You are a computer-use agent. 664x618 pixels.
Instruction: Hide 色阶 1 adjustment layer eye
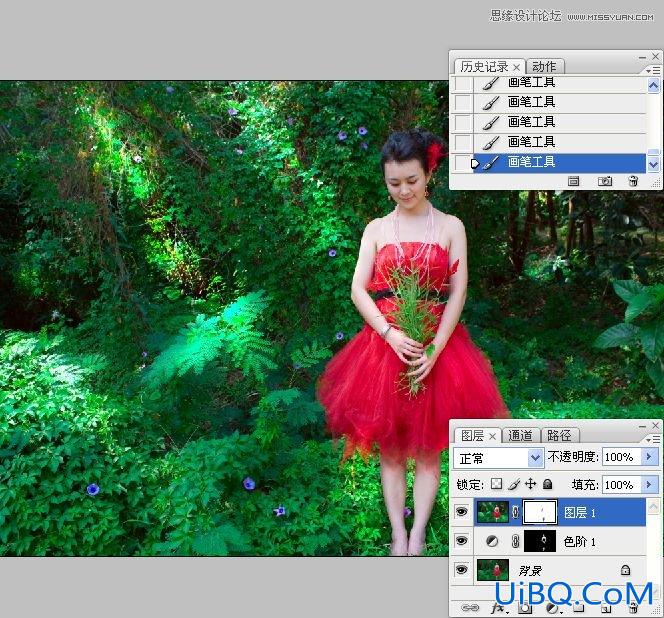[x=461, y=540]
